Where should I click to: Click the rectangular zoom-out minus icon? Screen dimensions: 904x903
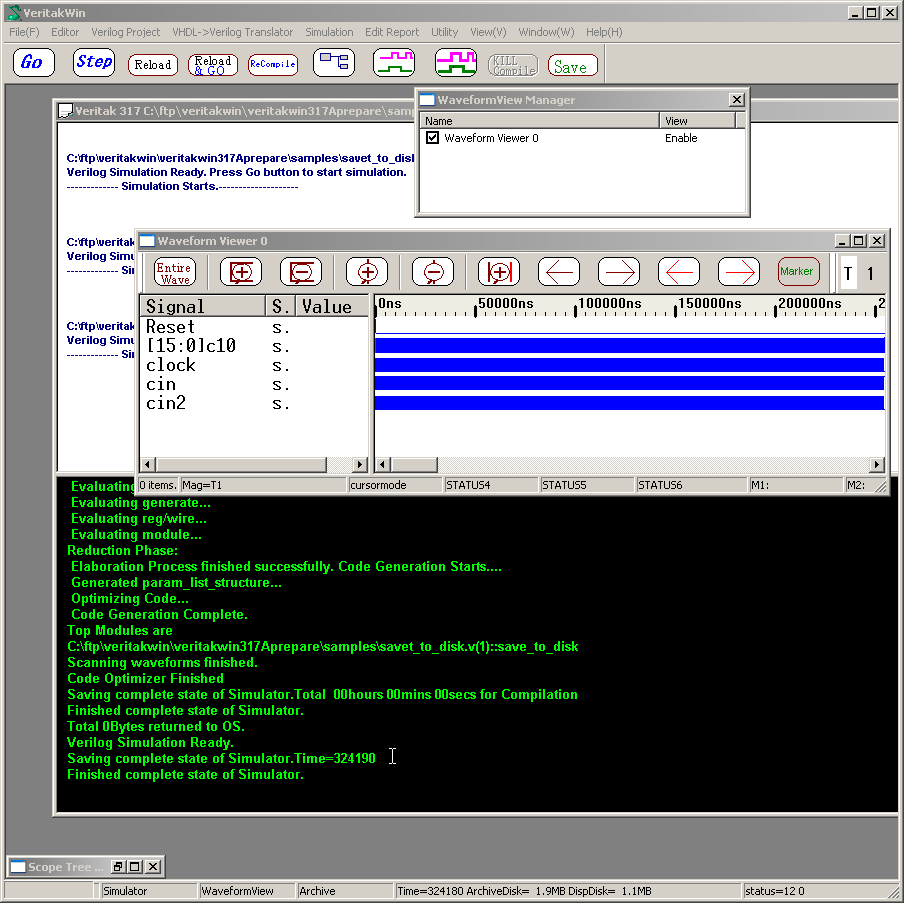(301, 272)
